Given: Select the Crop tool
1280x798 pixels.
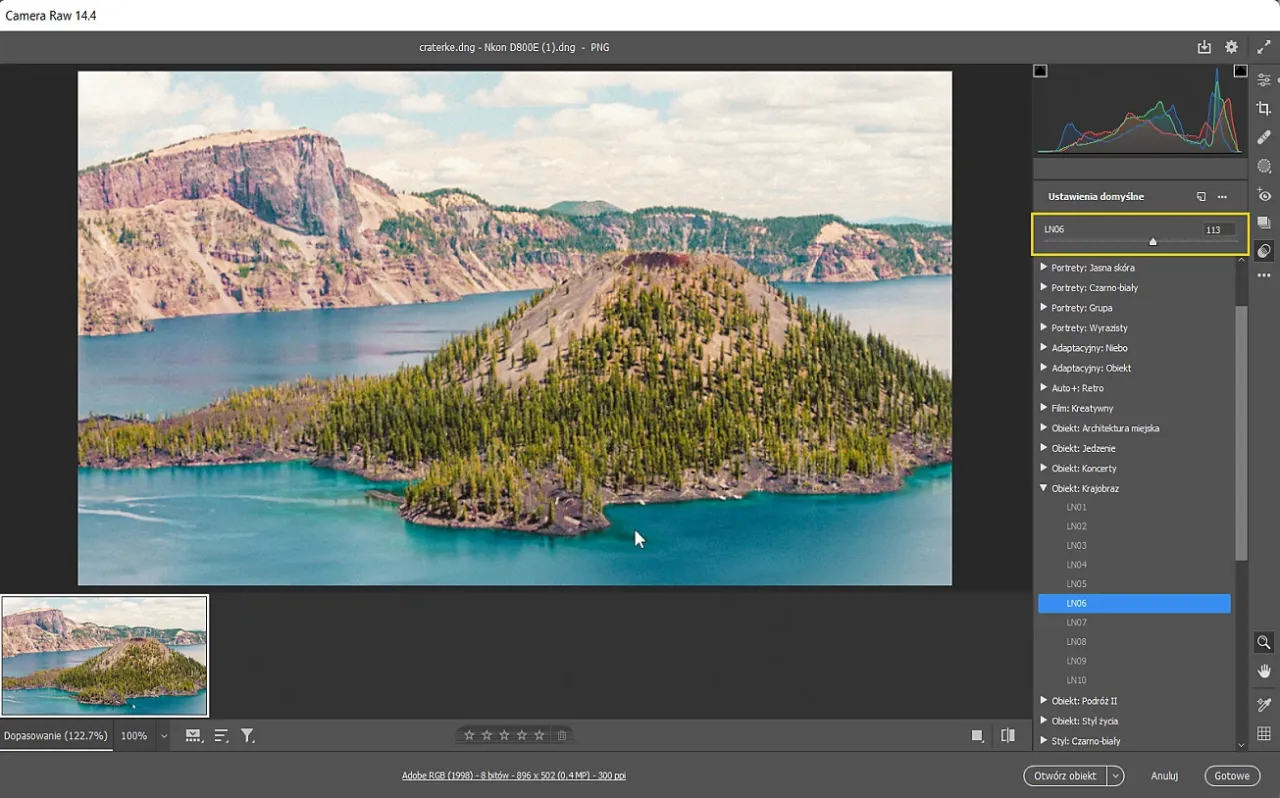Looking at the screenshot, I should coord(1264,109).
